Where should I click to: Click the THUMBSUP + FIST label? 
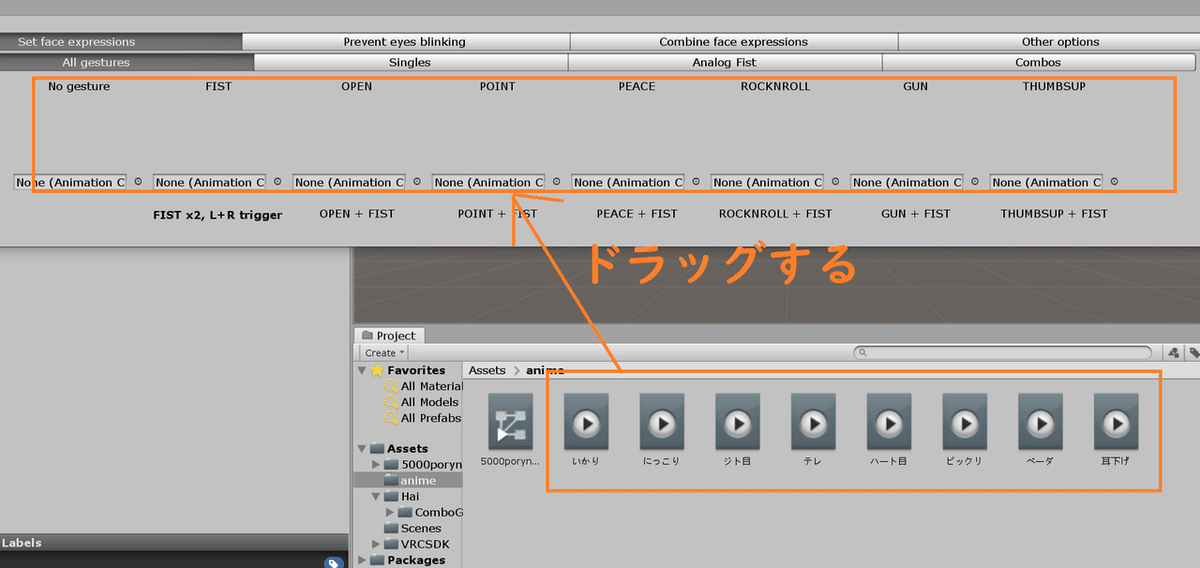1054,214
